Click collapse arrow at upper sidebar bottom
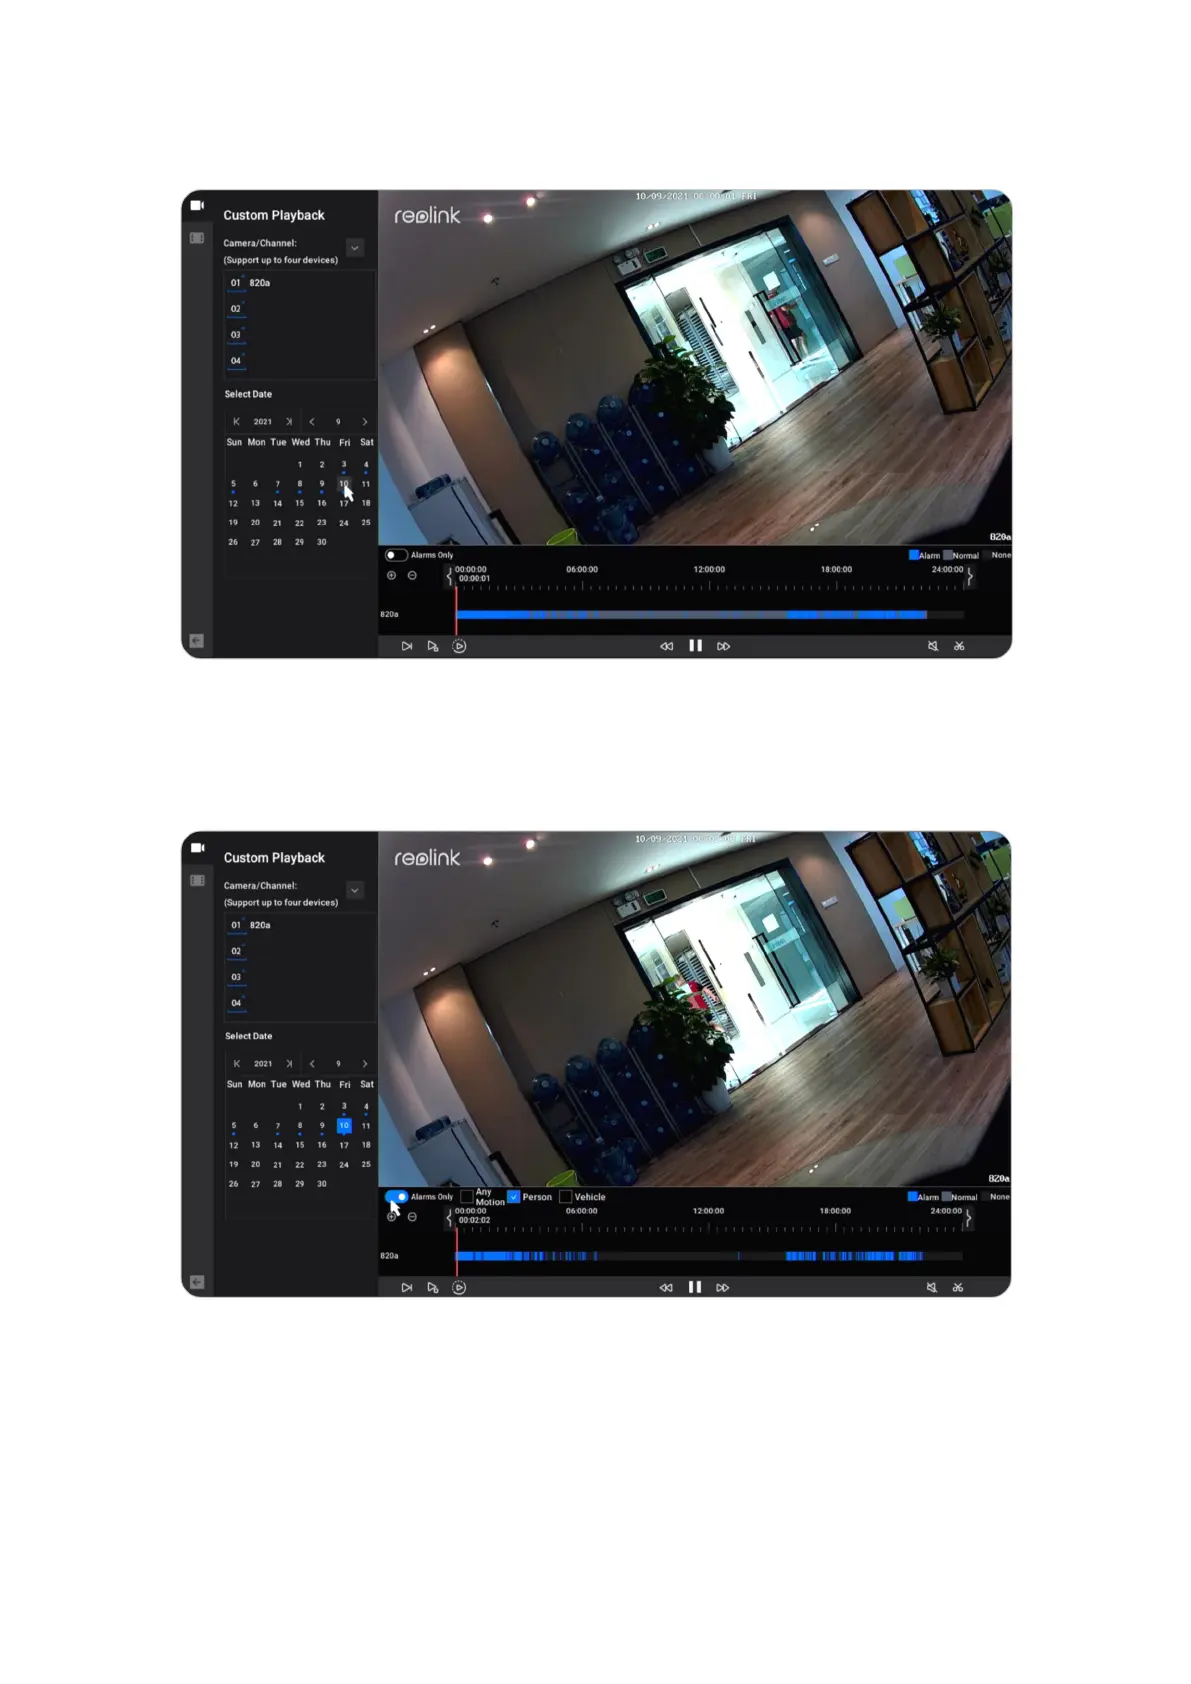1191x1684 pixels. pos(197,640)
